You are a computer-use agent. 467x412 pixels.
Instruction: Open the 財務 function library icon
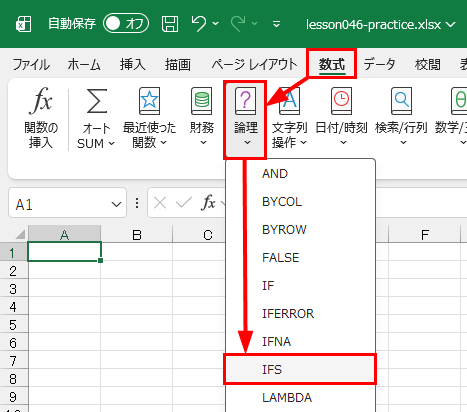click(201, 101)
